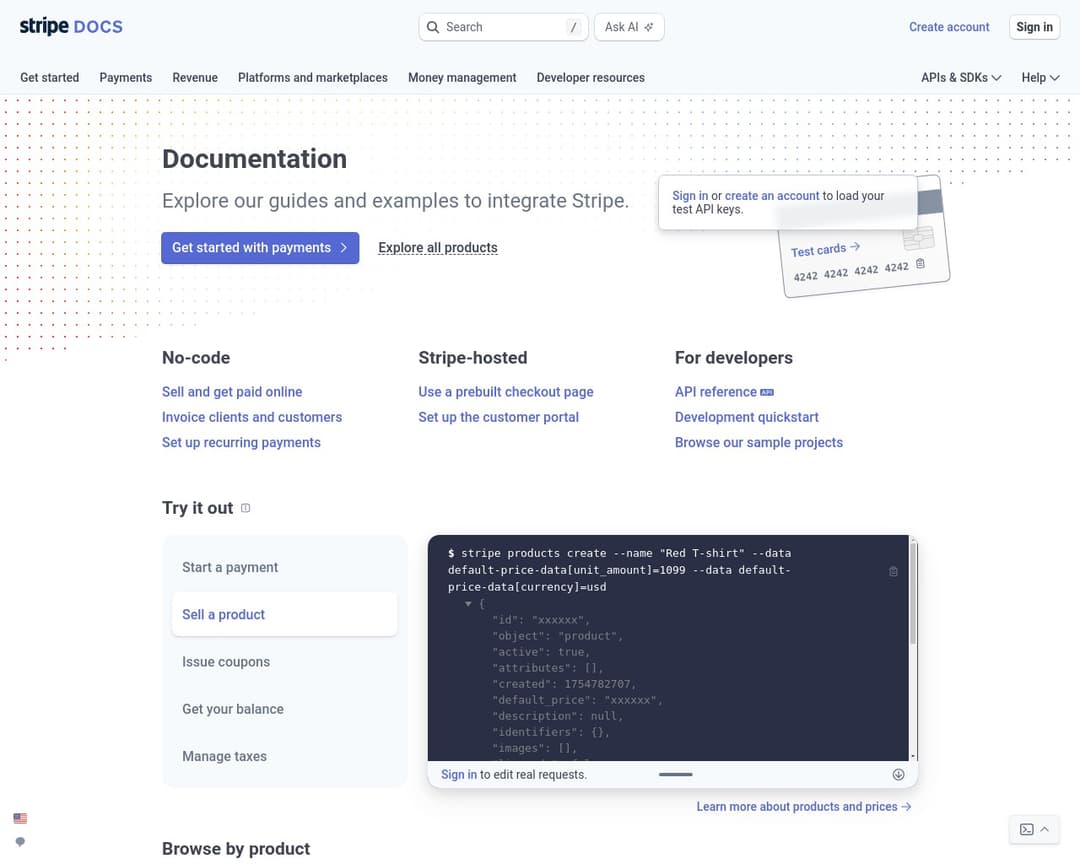Open the Help dropdown menu
The image size is (1080, 864).
1040,78
